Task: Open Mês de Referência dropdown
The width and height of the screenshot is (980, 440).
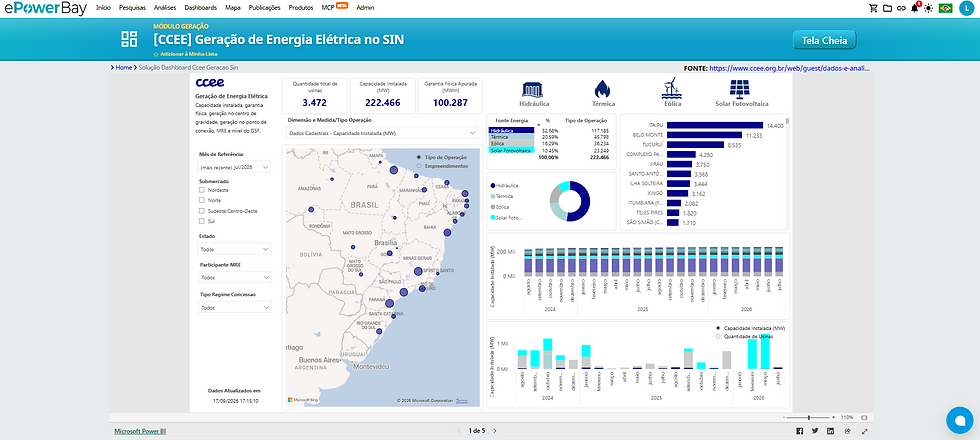Action: (x=234, y=168)
